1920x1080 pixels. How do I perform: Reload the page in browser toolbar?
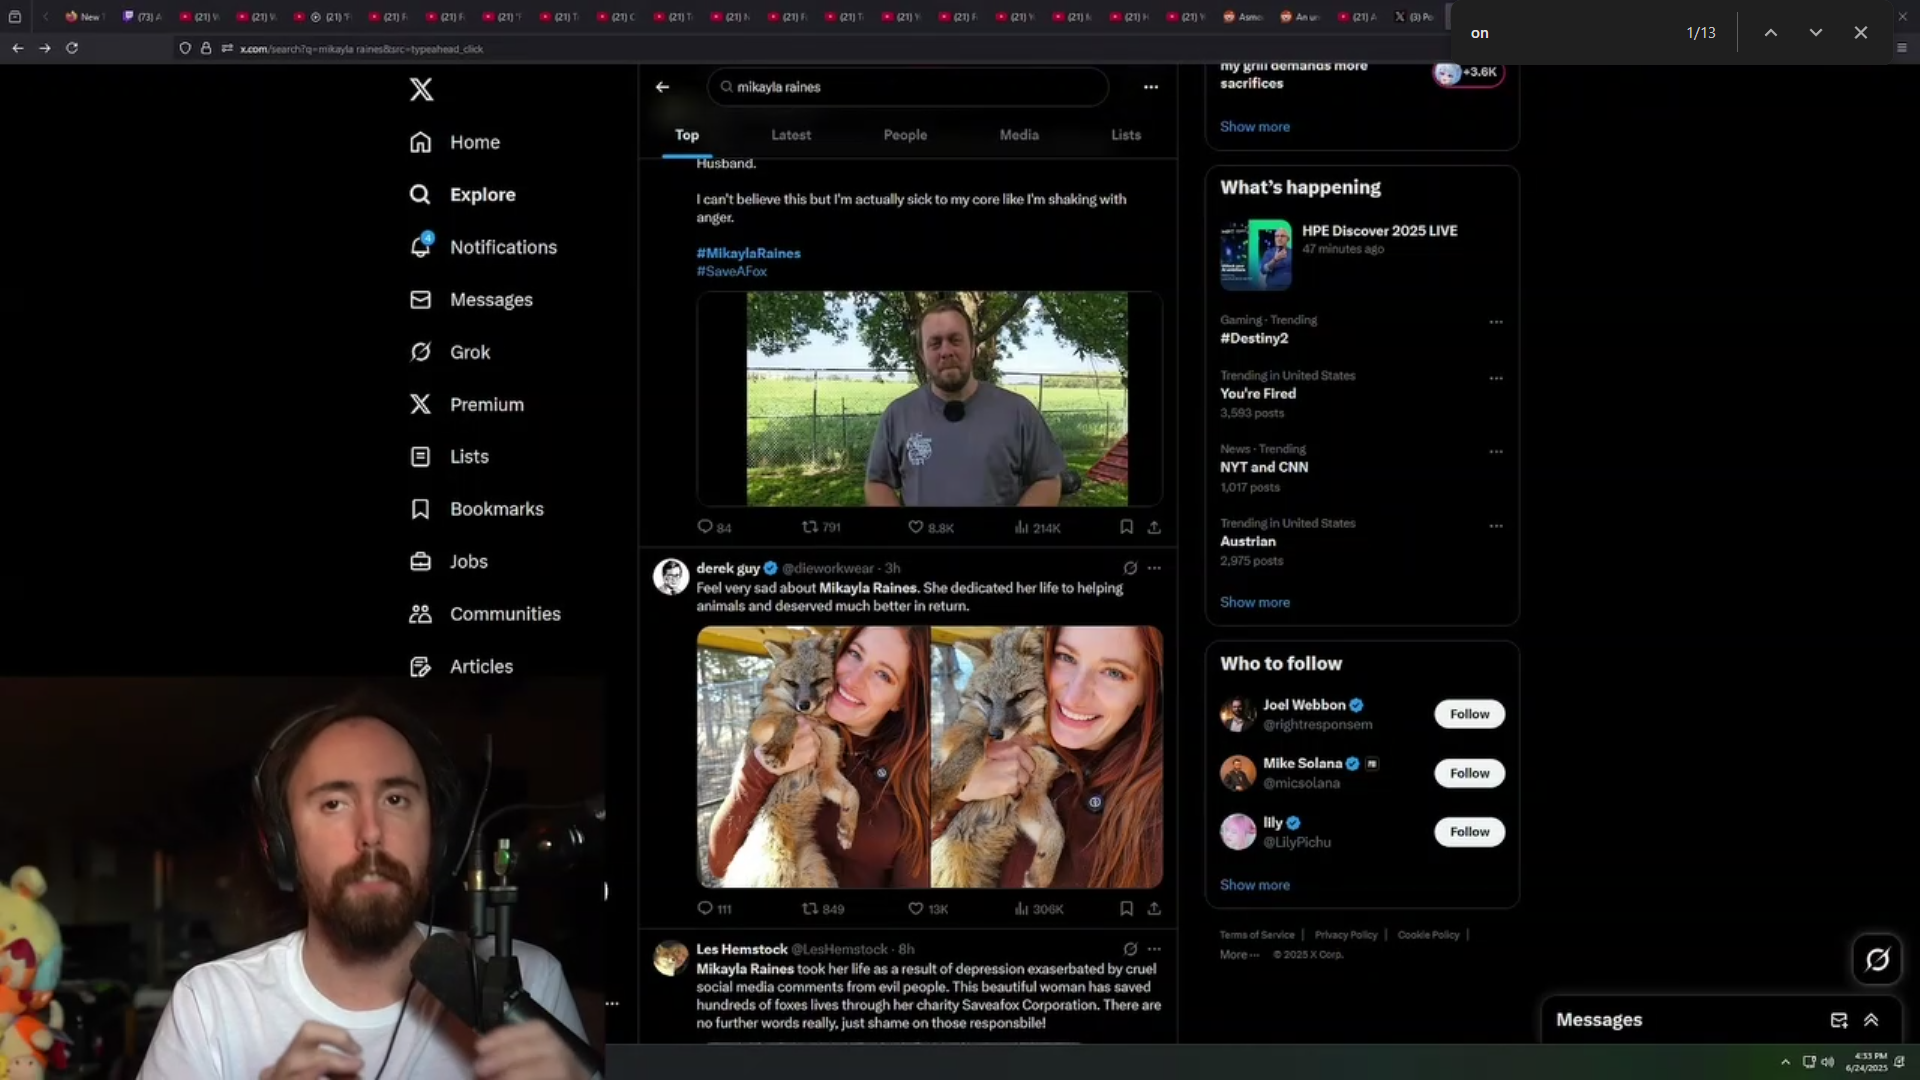click(x=72, y=48)
